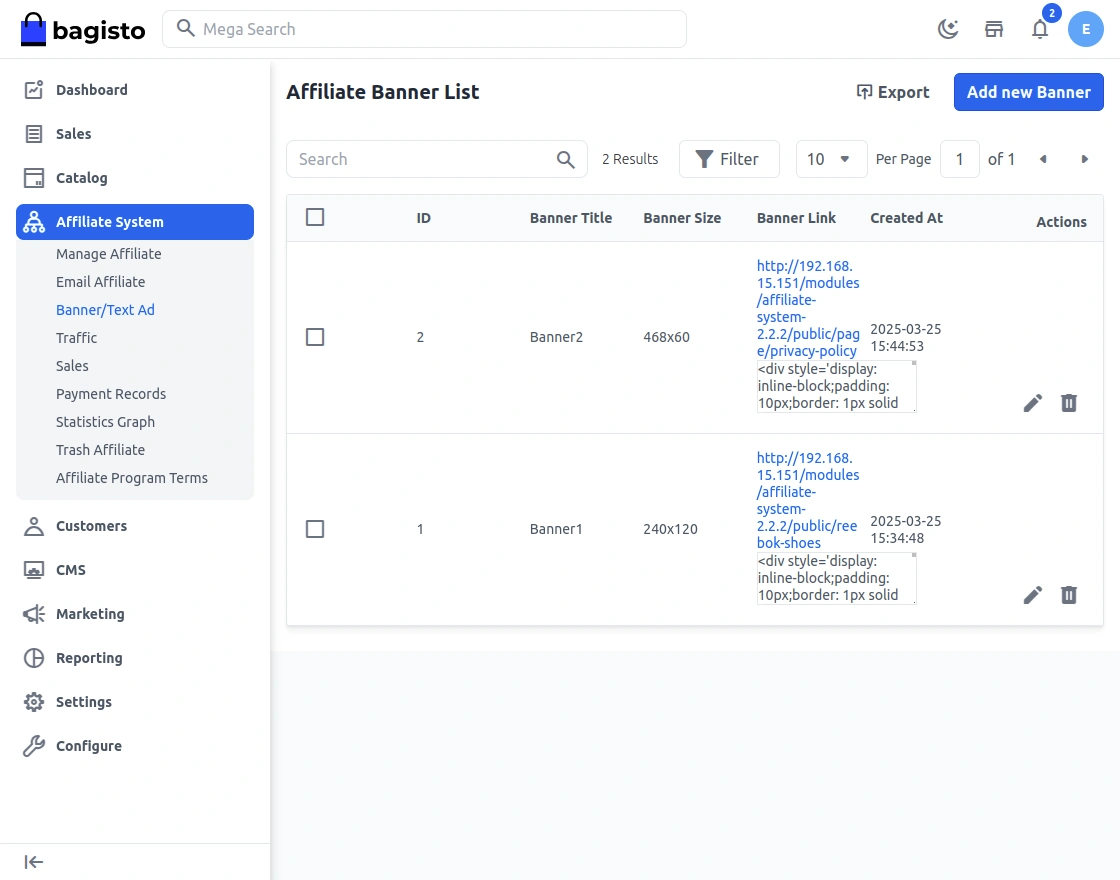The height and width of the screenshot is (880, 1120).
Task: Collapse the sidebar menu arrow
Action: click(x=34, y=862)
